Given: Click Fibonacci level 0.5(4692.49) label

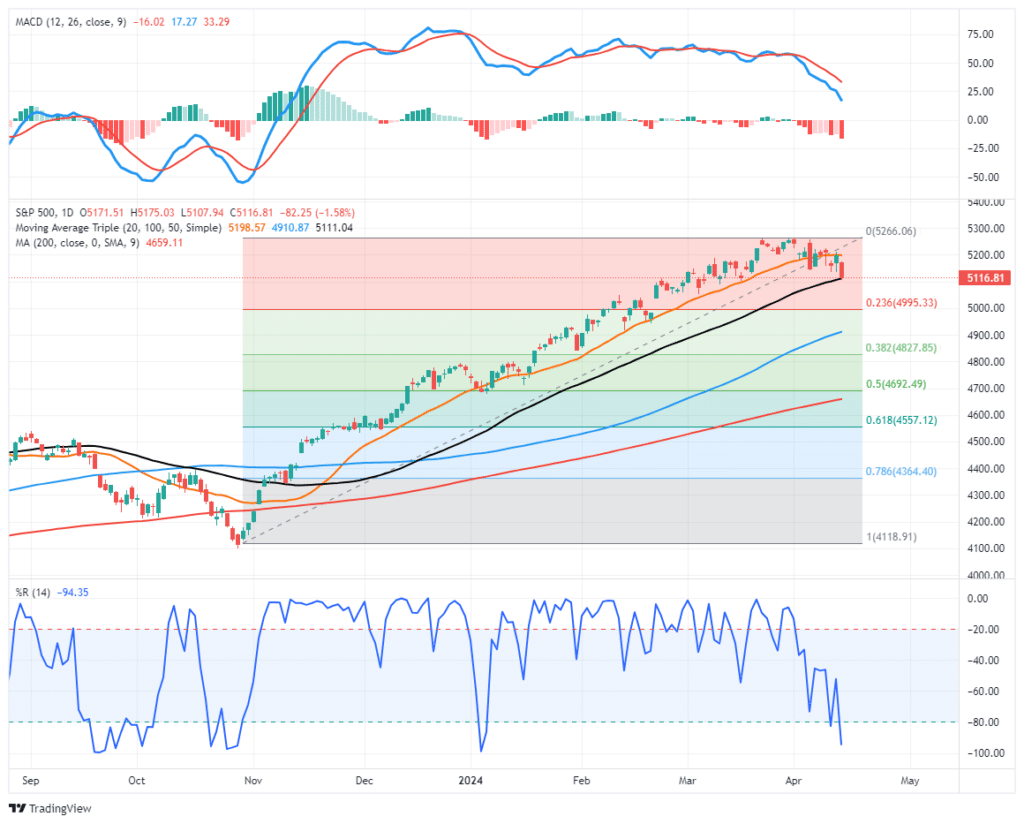Looking at the screenshot, I should click(x=896, y=384).
